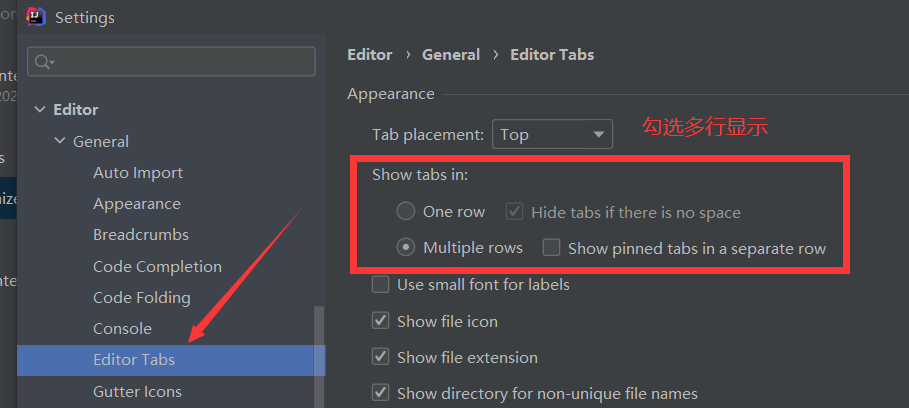Enable Show pinned tabs in separate row
Image resolution: width=909 pixels, height=408 pixels.
point(551,247)
